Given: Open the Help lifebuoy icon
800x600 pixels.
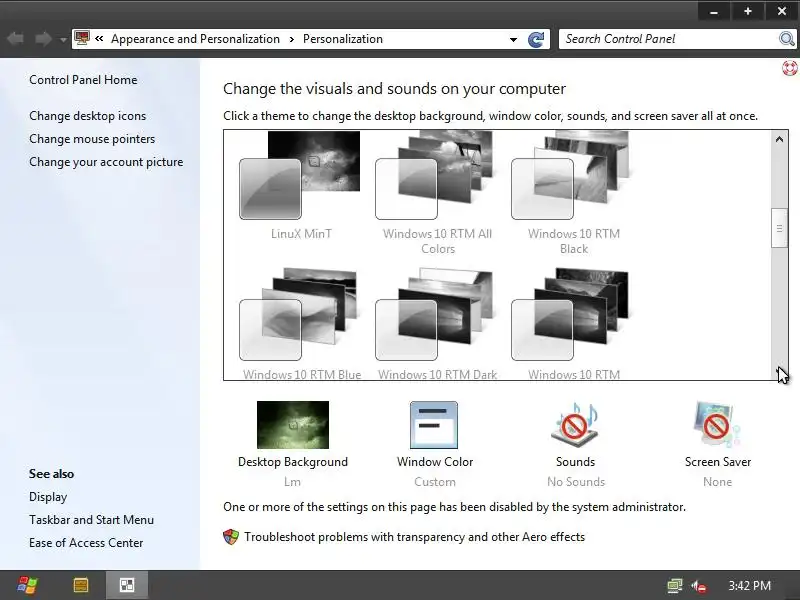Looking at the screenshot, I should [x=790, y=68].
